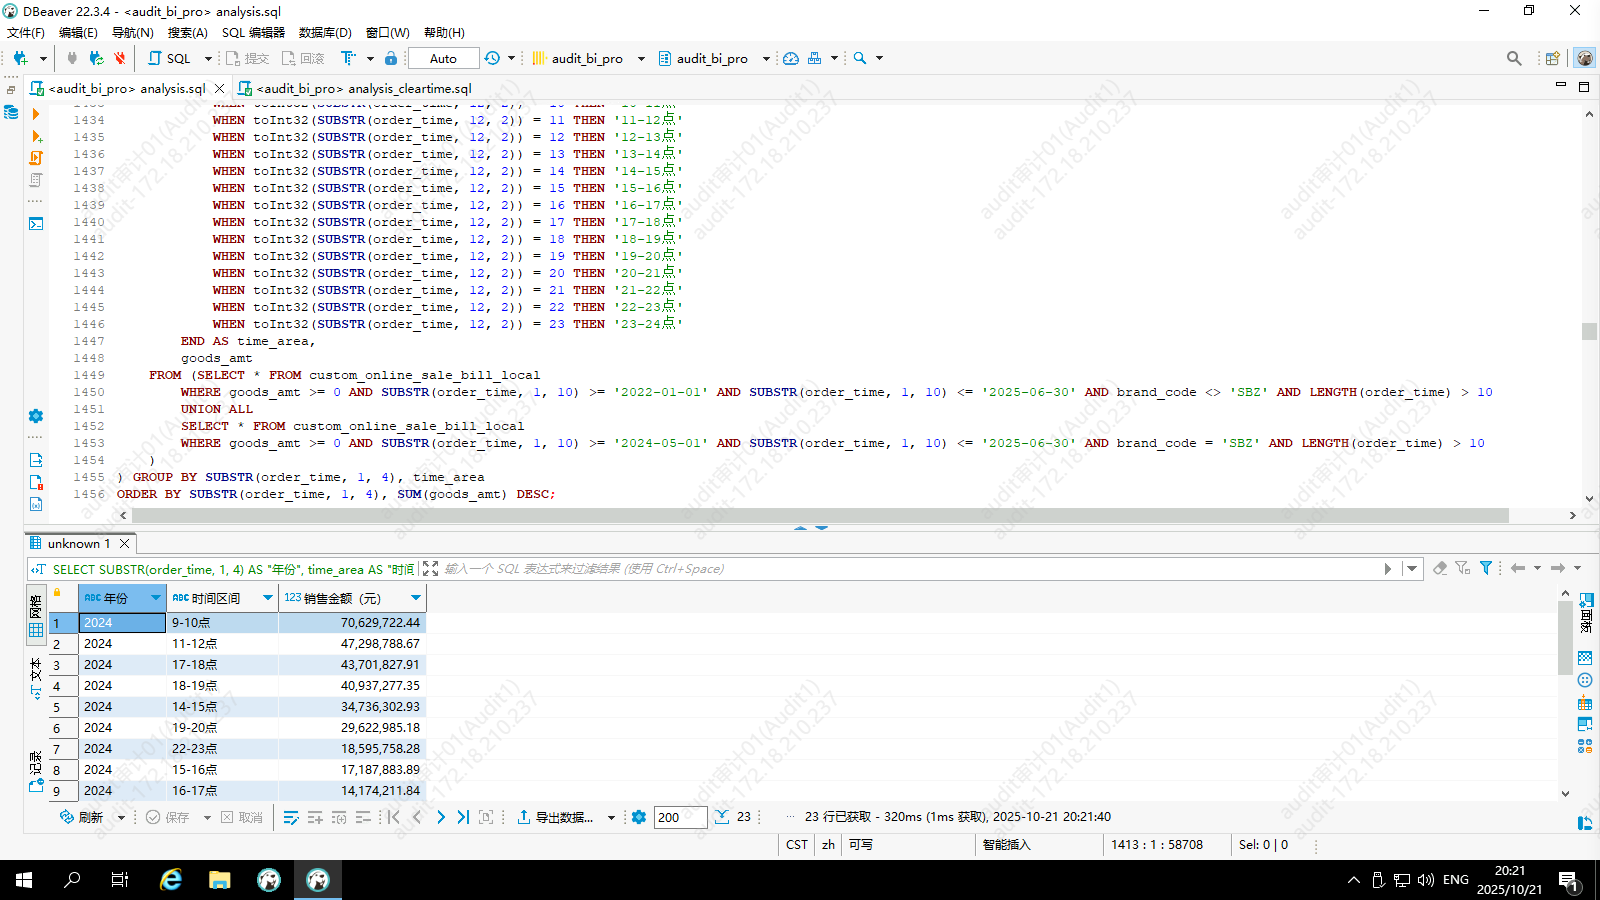This screenshot has width=1600, height=900.
Task: Click the blue results filter funnel icon
Action: tap(1486, 568)
